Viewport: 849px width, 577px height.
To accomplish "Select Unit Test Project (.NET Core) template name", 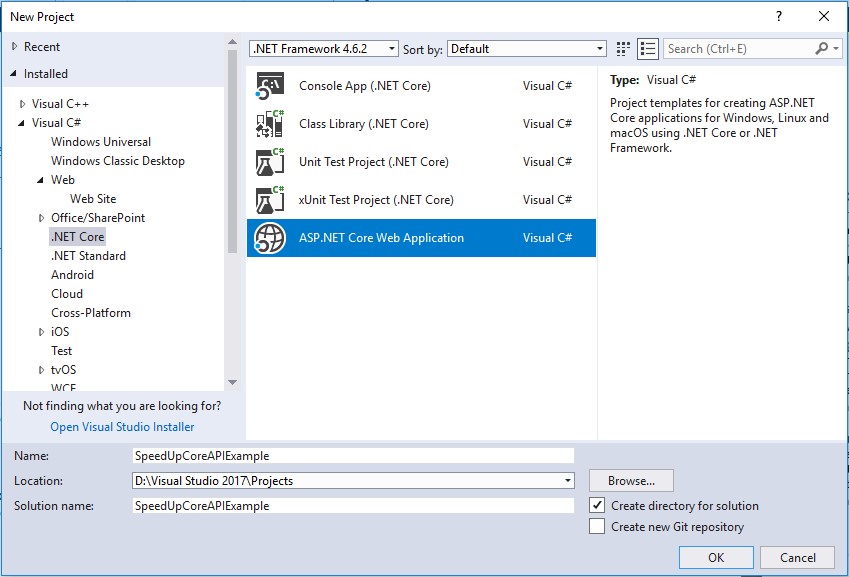I will [x=374, y=161].
